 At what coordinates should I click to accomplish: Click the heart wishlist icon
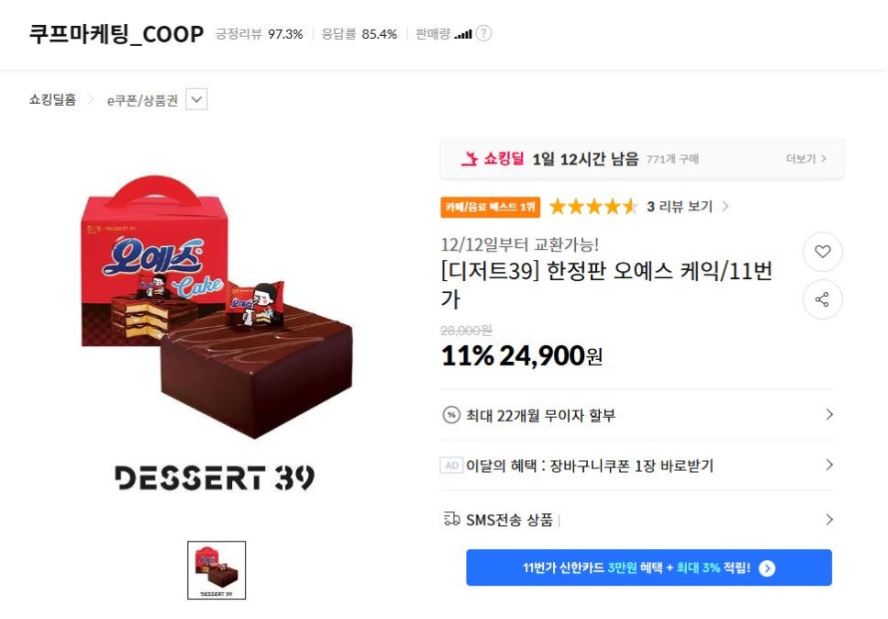coord(822,251)
